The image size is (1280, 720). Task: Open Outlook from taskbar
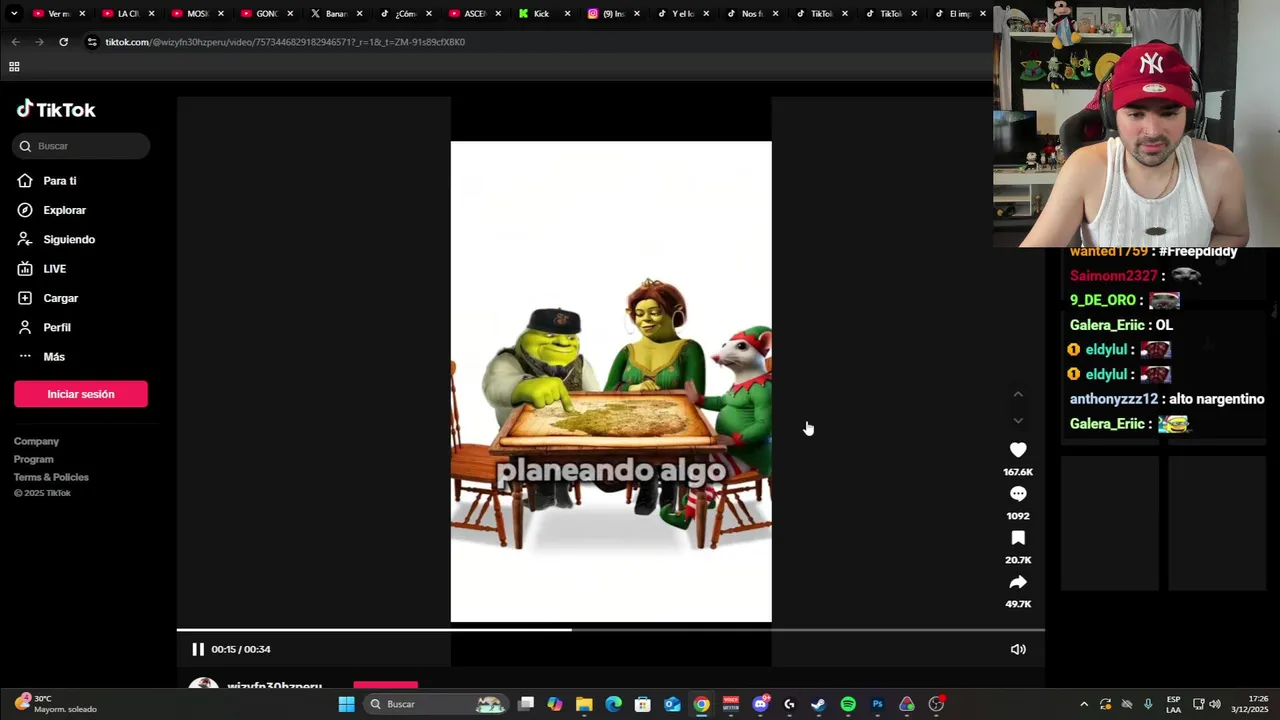pos(672,704)
